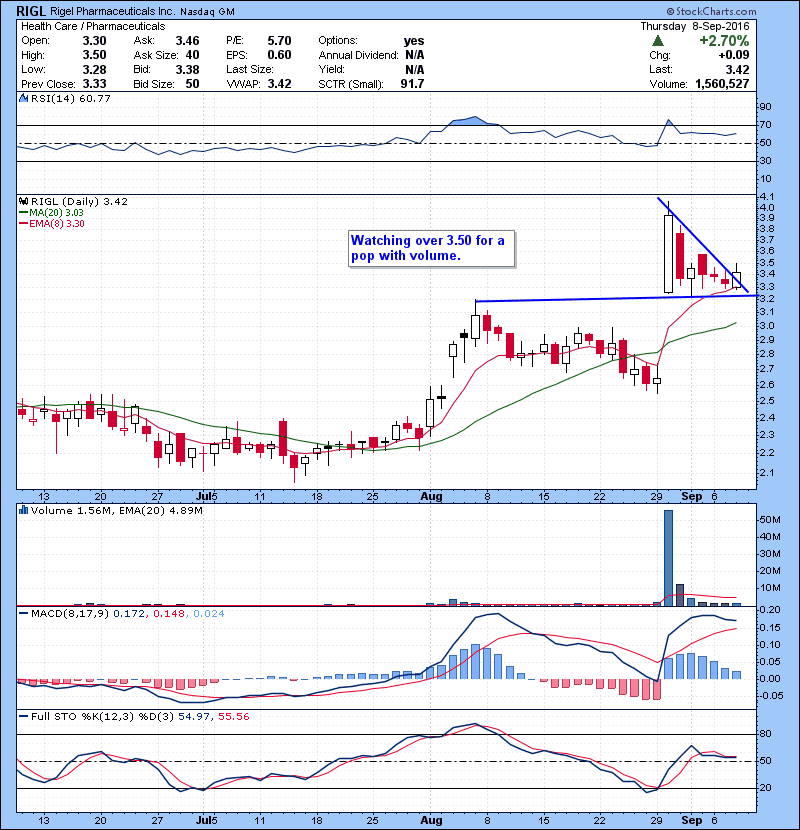The height and width of the screenshot is (830, 800).
Task: Click the Options value yes
Action: (x=414, y=41)
